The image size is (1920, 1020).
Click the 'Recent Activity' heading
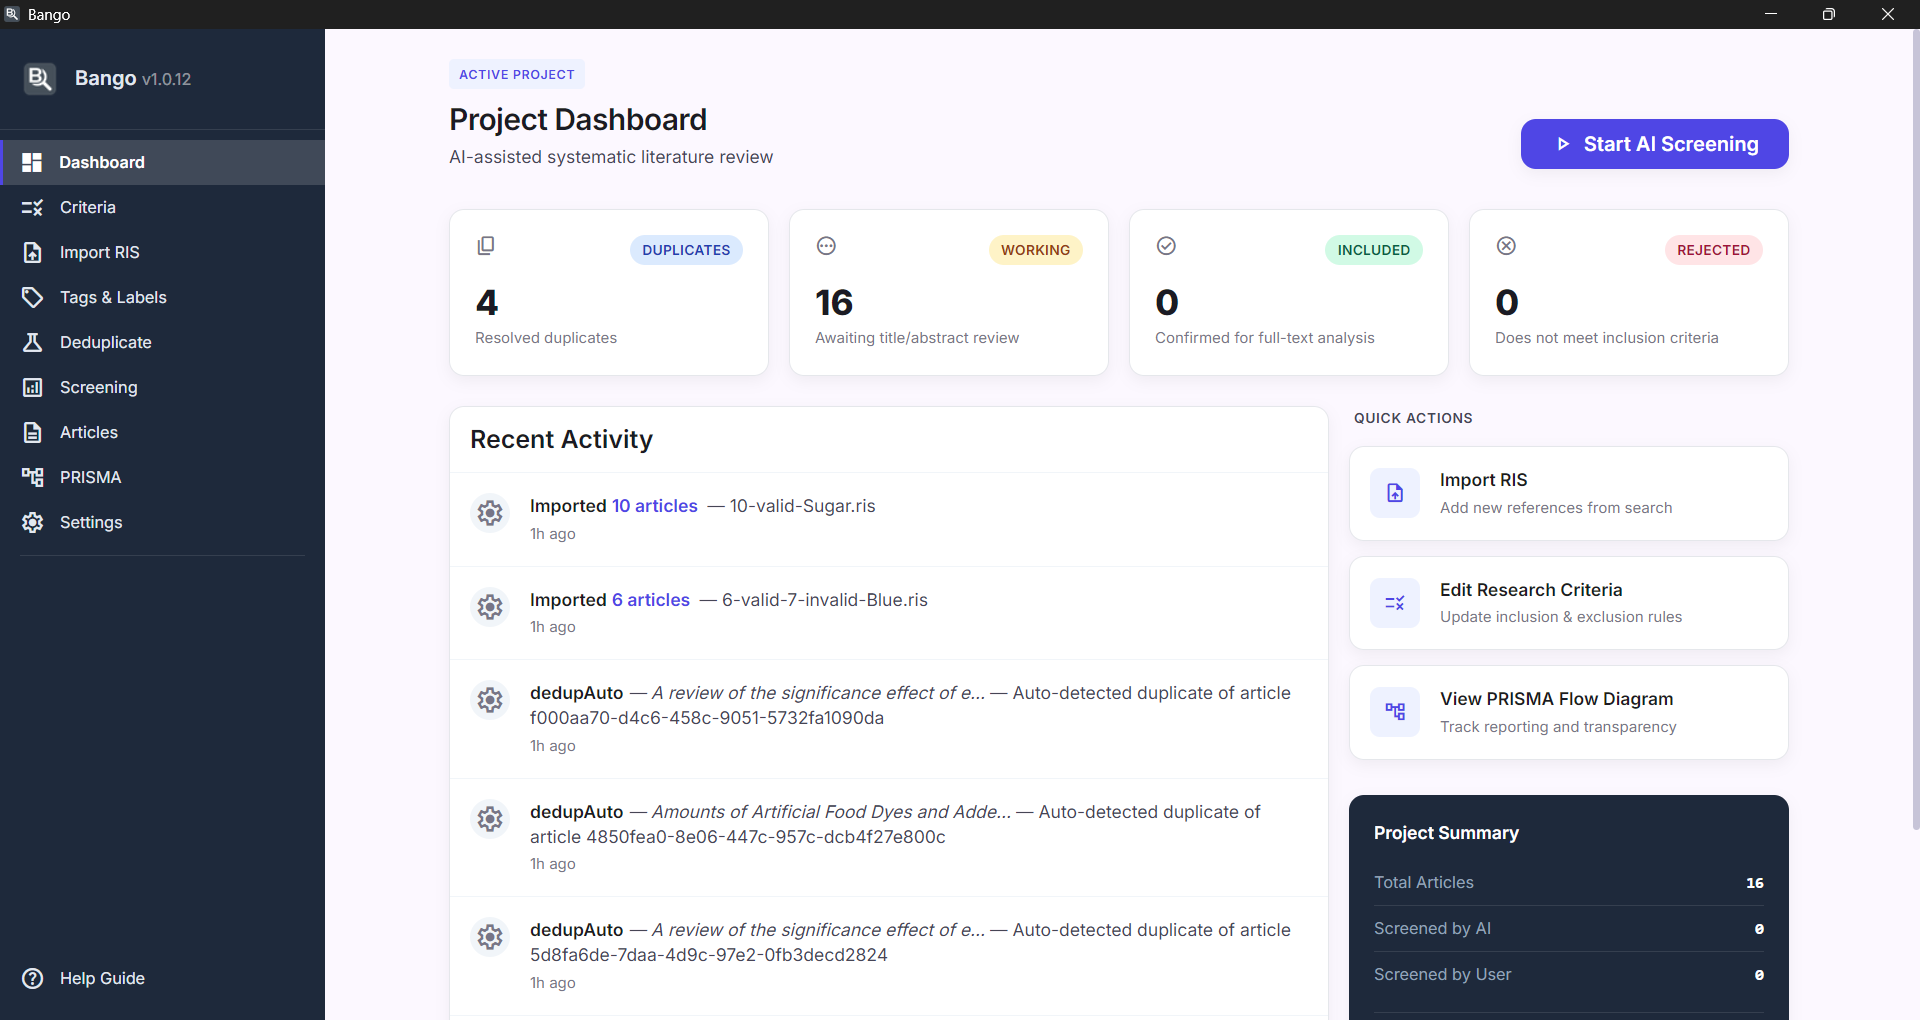(561, 439)
